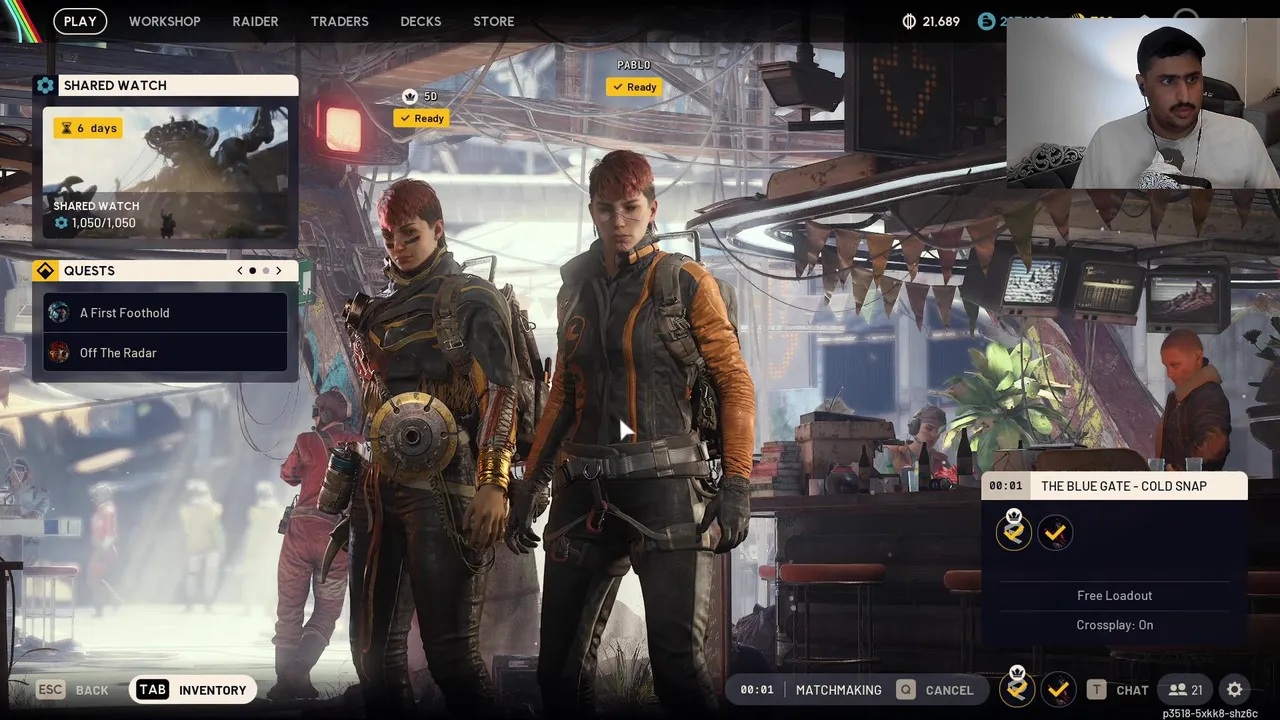Click the ESC key icon
This screenshot has width=1280, height=720.
(51, 689)
